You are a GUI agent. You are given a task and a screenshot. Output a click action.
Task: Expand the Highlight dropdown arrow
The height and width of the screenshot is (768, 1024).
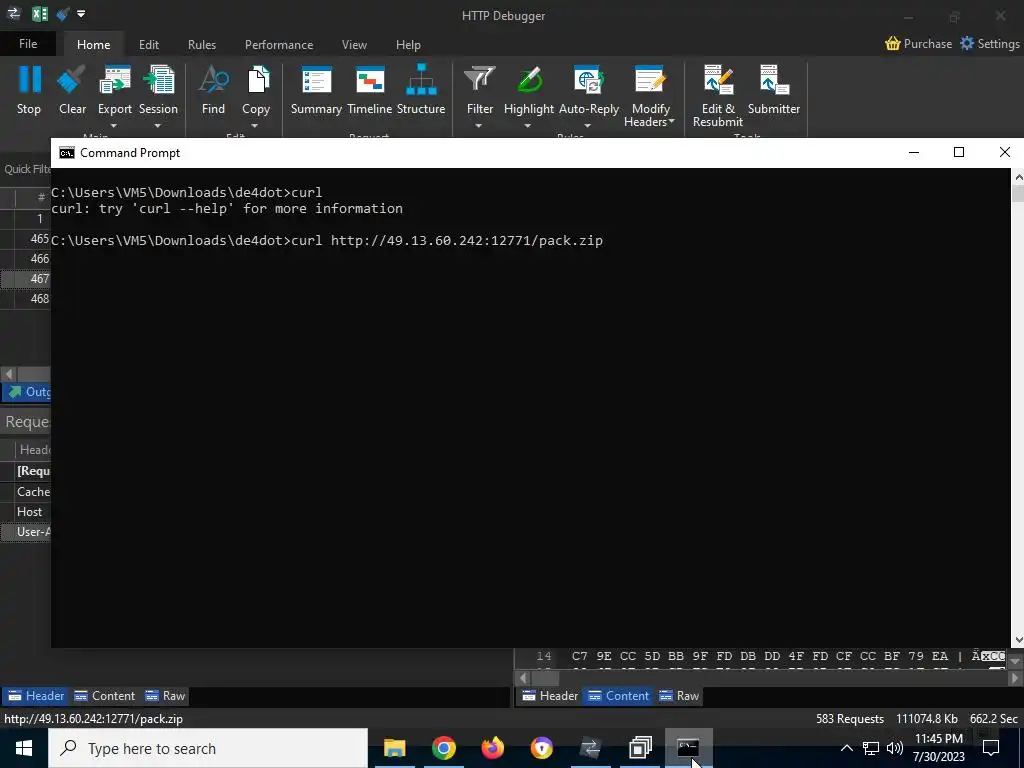click(528, 125)
